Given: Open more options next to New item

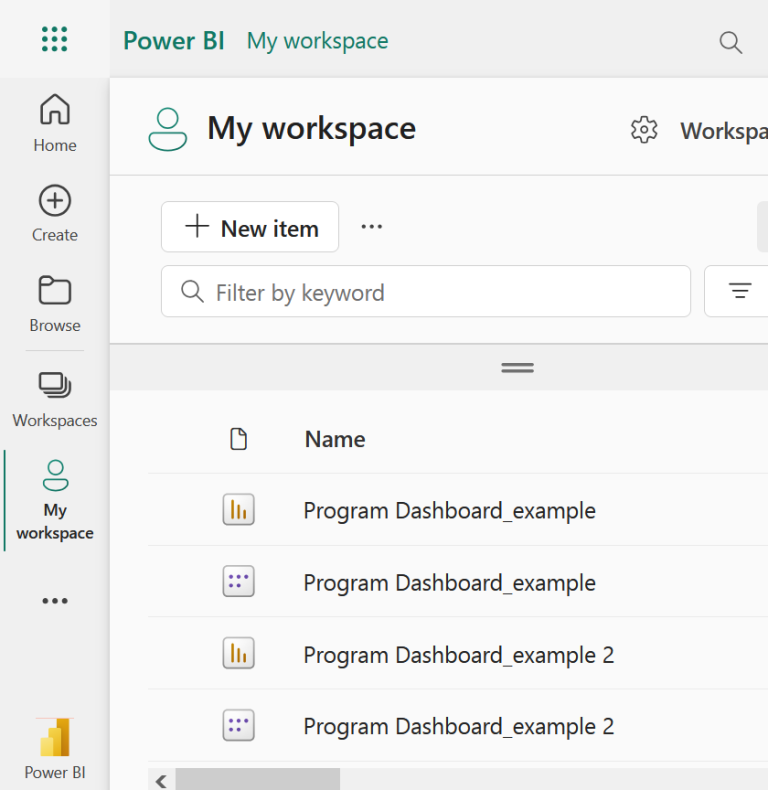Looking at the screenshot, I should [x=371, y=227].
